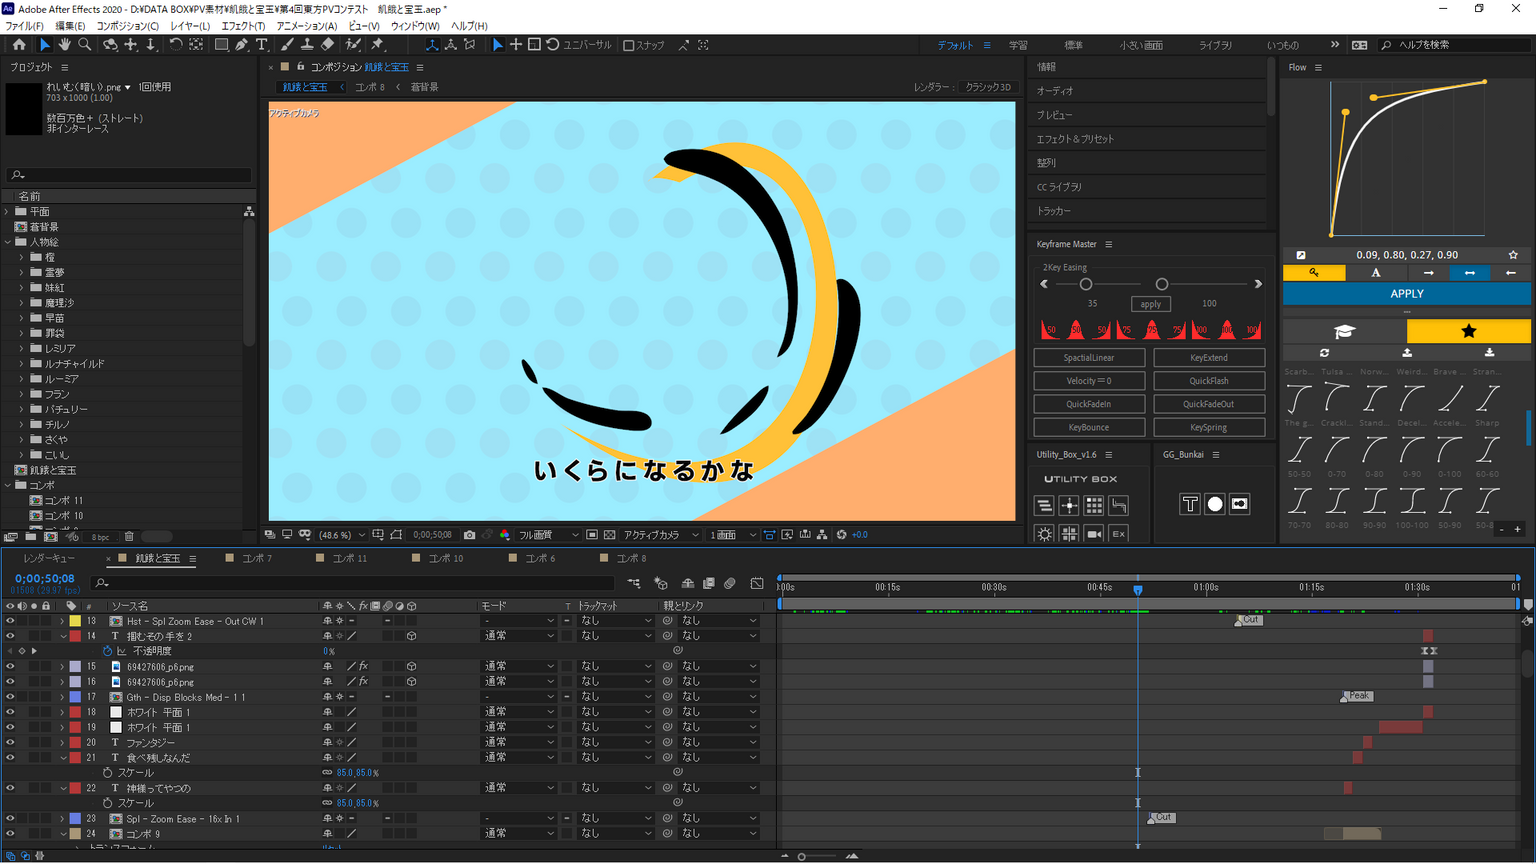Screen dimensions: 1536x864
Task: Click the KeyBounce button
Action: (1088, 427)
